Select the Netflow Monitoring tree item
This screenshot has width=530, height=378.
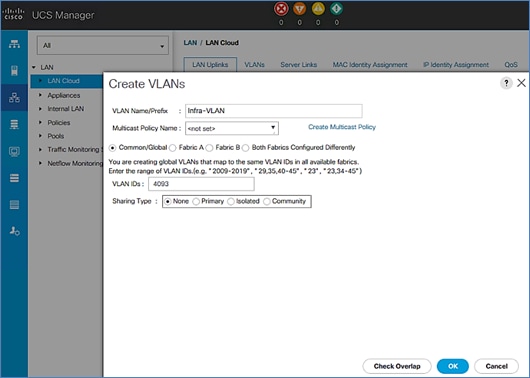pyautogui.click(x=75, y=163)
